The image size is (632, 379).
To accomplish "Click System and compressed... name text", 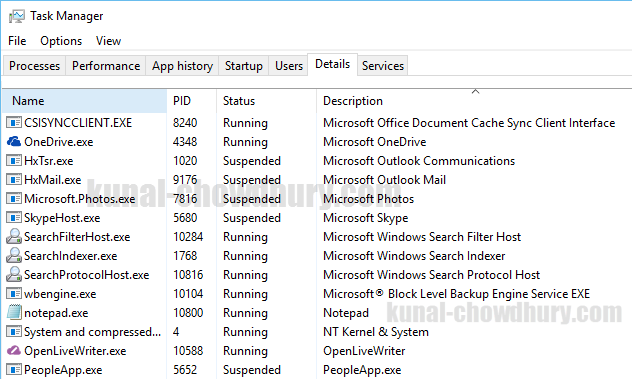I will pos(92,332).
